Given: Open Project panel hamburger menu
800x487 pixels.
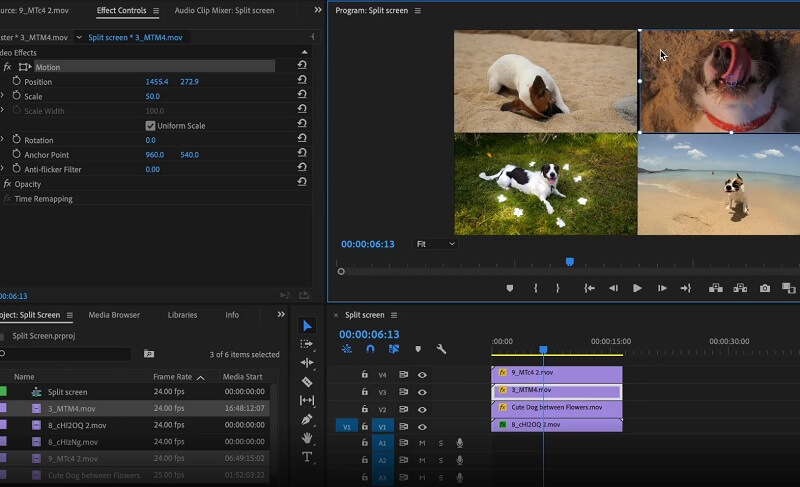Looking at the screenshot, I should pos(69,315).
